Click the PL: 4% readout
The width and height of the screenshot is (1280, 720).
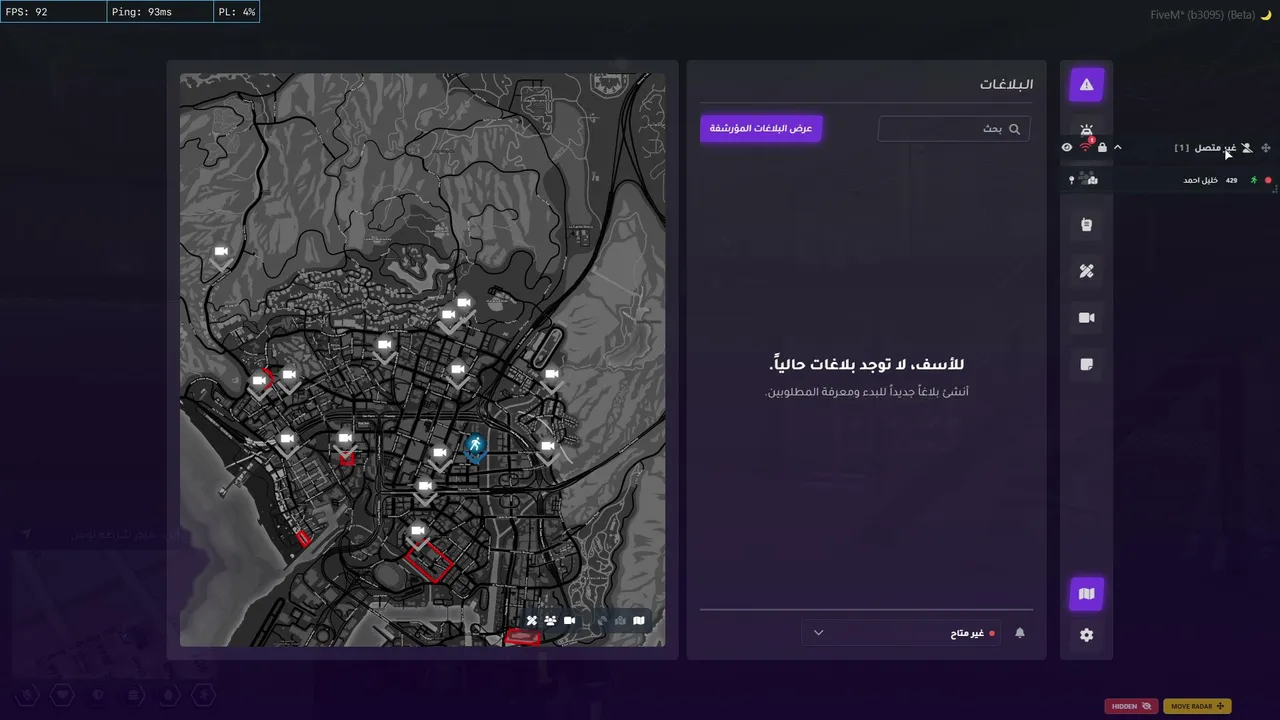237,12
